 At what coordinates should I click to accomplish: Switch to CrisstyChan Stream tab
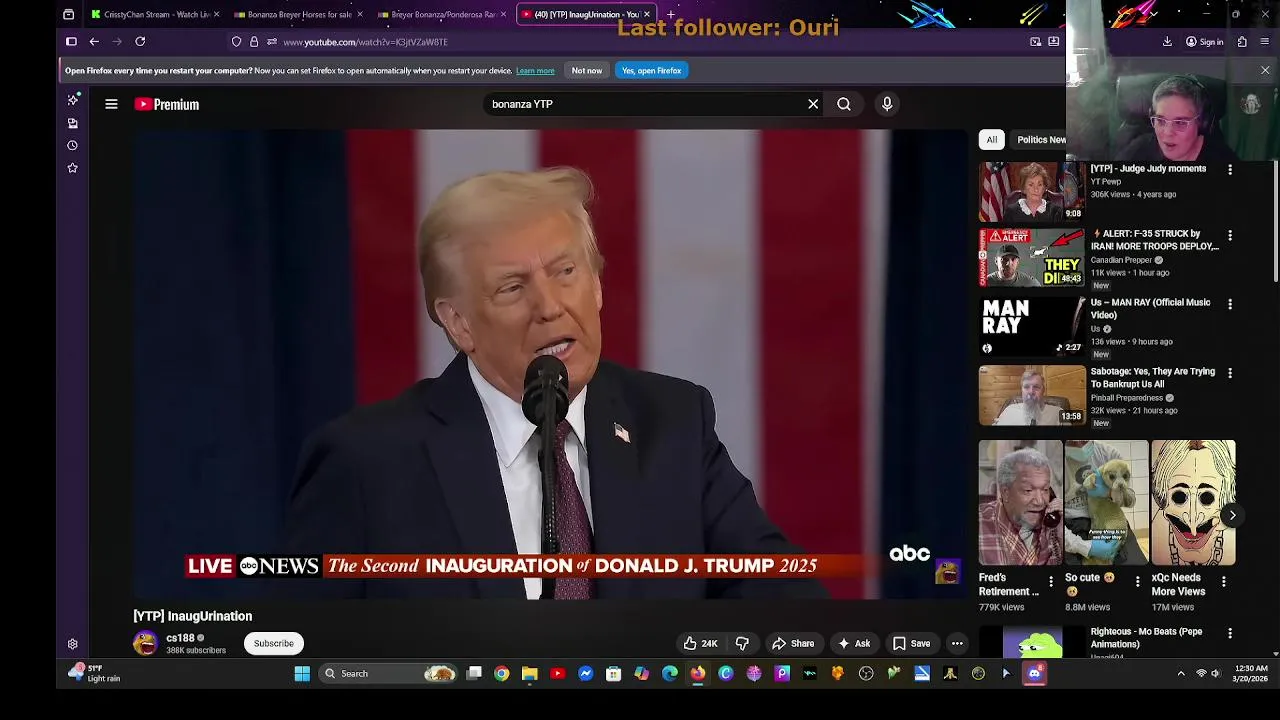coord(155,14)
